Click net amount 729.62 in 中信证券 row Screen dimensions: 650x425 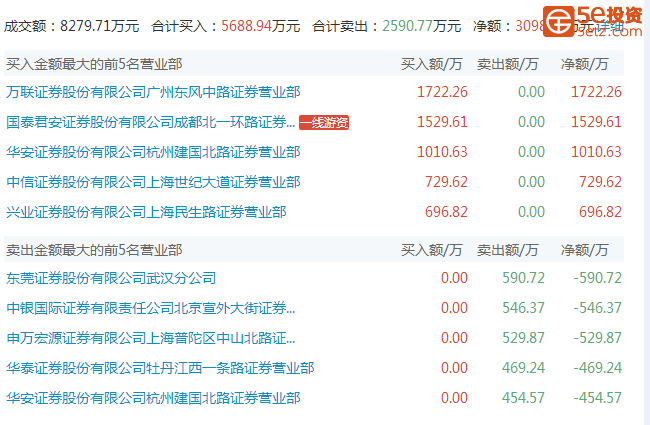(x=600, y=182)
